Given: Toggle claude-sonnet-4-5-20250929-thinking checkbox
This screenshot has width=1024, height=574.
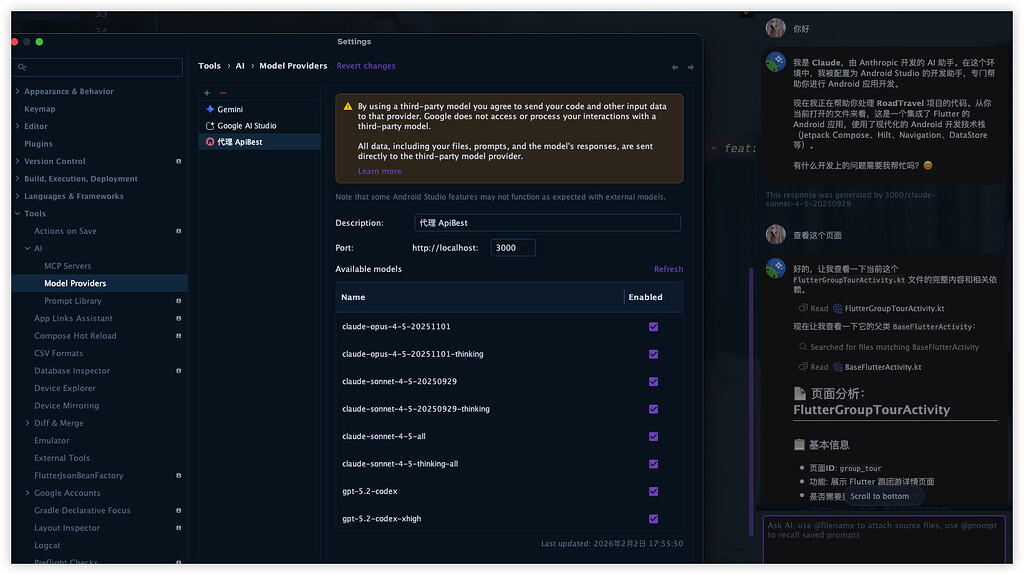Looking at the screenshot, I should tap(653, 409).
